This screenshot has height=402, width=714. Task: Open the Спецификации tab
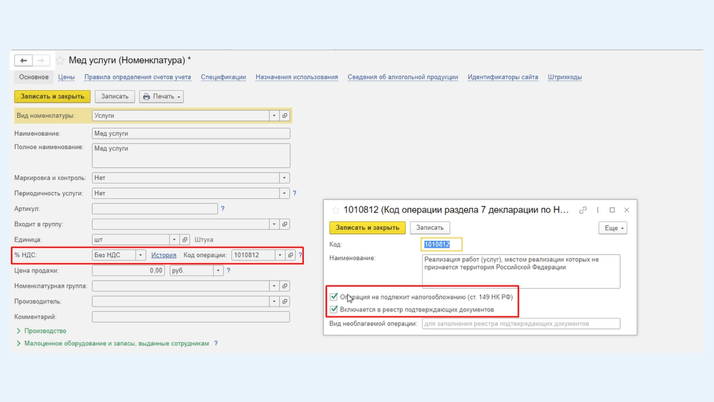(x=223, y=77)
